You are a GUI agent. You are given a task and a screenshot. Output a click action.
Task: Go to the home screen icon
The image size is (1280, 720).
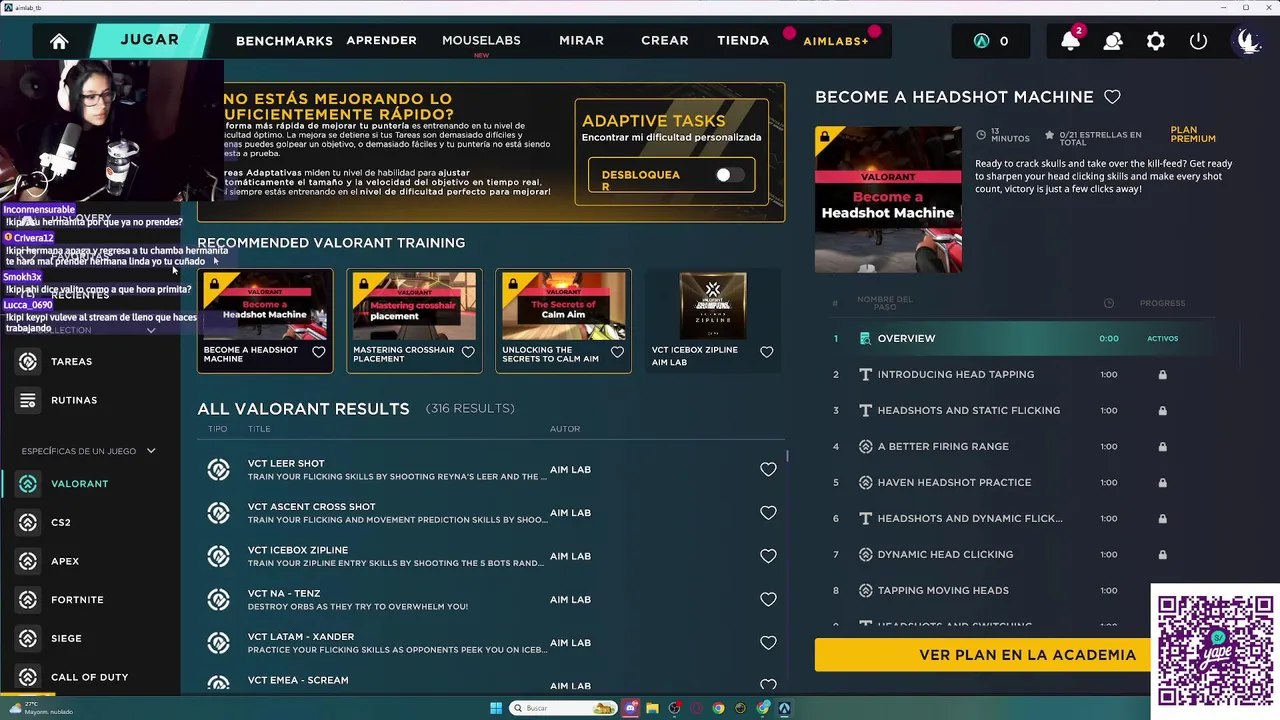click(59, 41)
